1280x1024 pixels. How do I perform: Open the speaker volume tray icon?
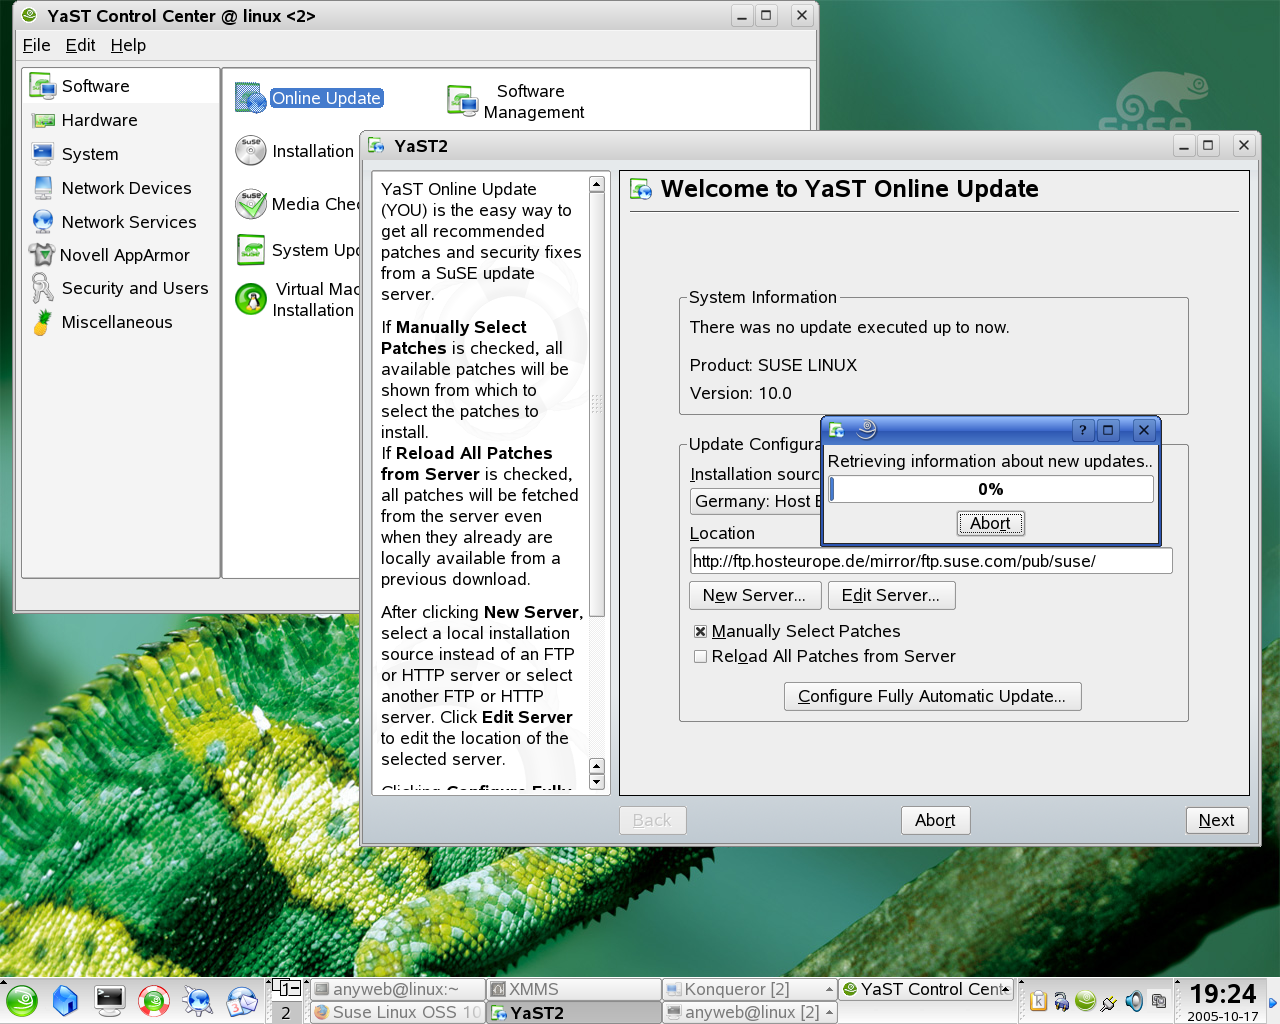tap(1134, 1001)
